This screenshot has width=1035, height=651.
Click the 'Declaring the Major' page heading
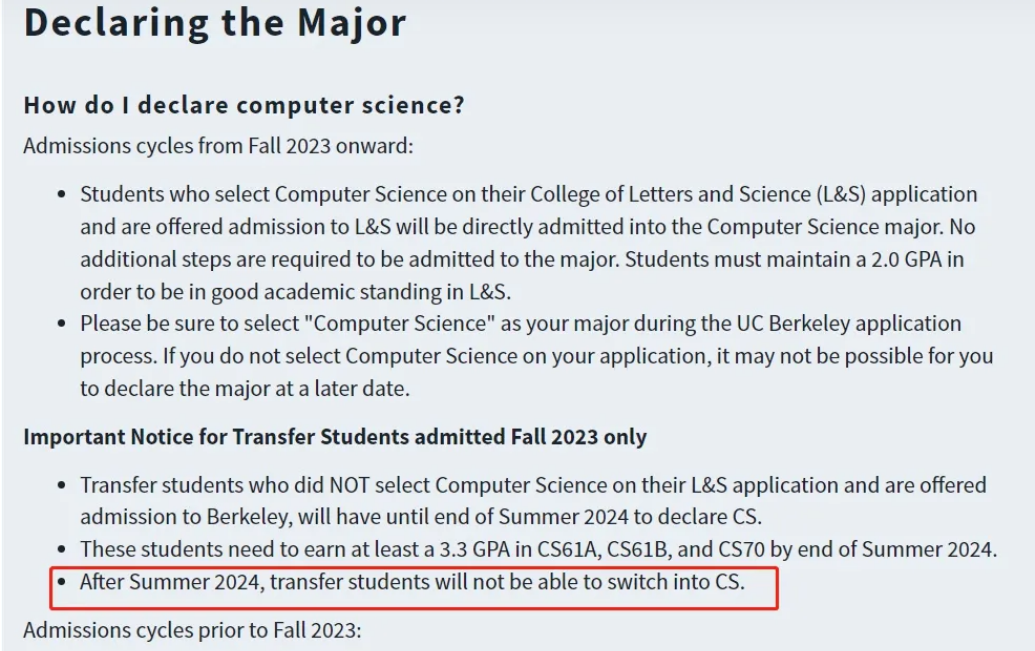[x=215, y=22]
